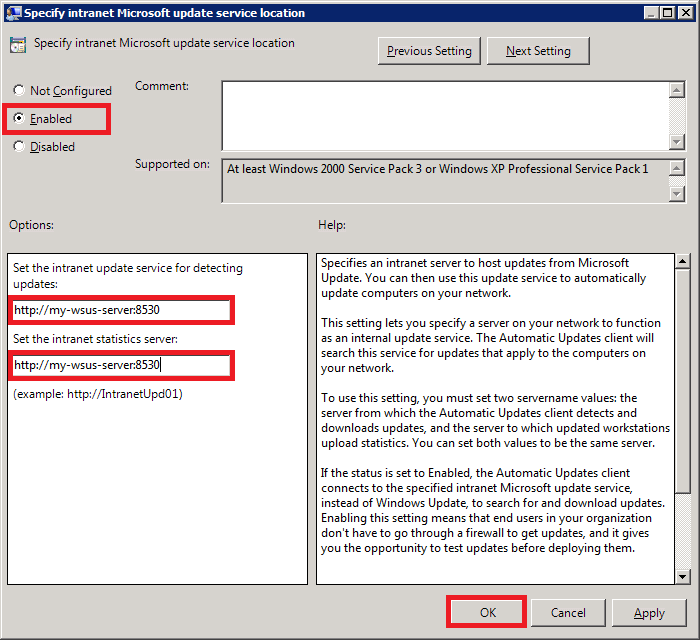
Task: Click the Help pane scroll up arrow
Action: click(682, 261)
